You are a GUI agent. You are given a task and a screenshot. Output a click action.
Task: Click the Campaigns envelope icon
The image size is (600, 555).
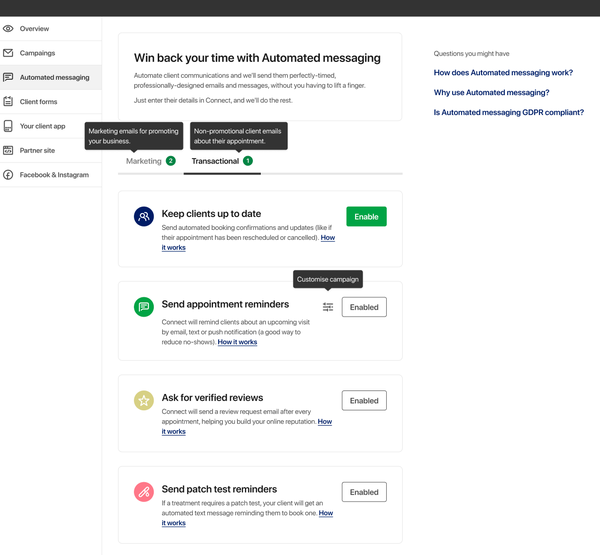click(x=9, y=53)
